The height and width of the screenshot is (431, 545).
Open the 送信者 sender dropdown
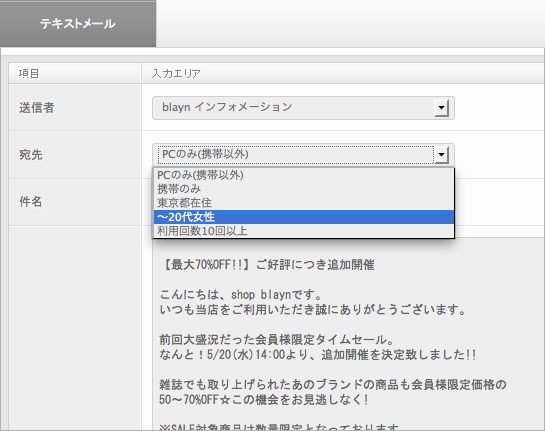[x=303, y=108]
